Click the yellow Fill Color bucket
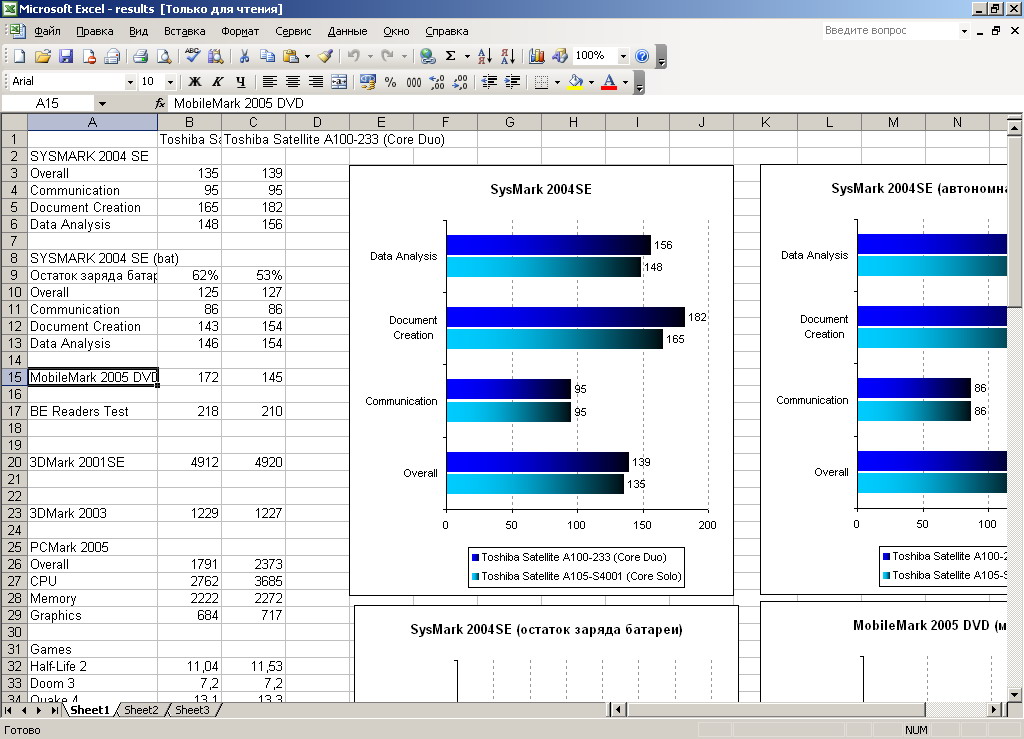1024x739 pixels. click(574, 82)
